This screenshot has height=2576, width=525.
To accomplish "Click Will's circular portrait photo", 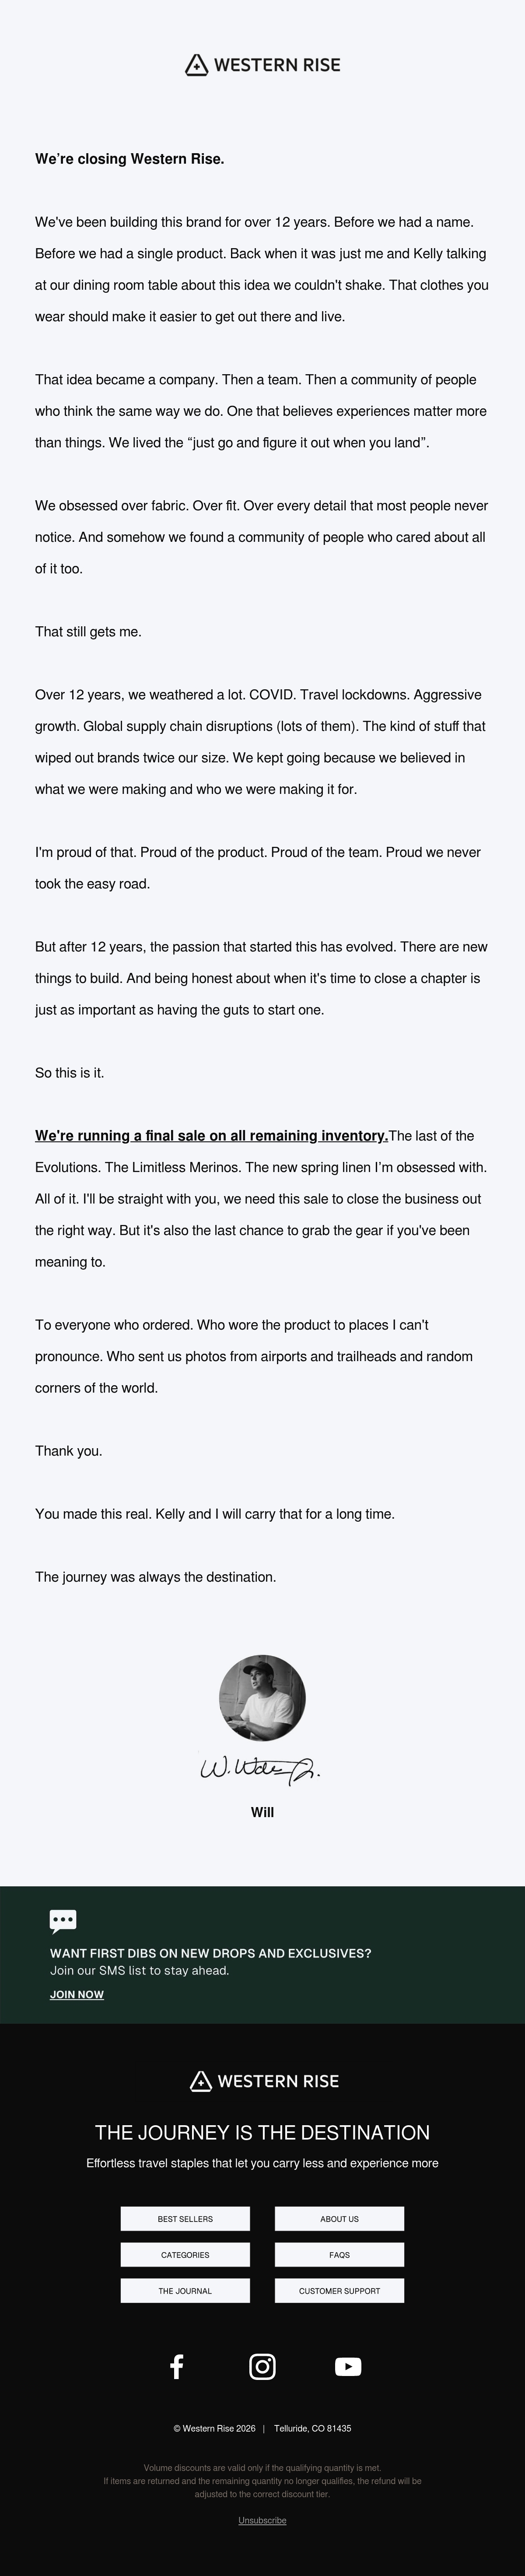I will coord(262,1698).
